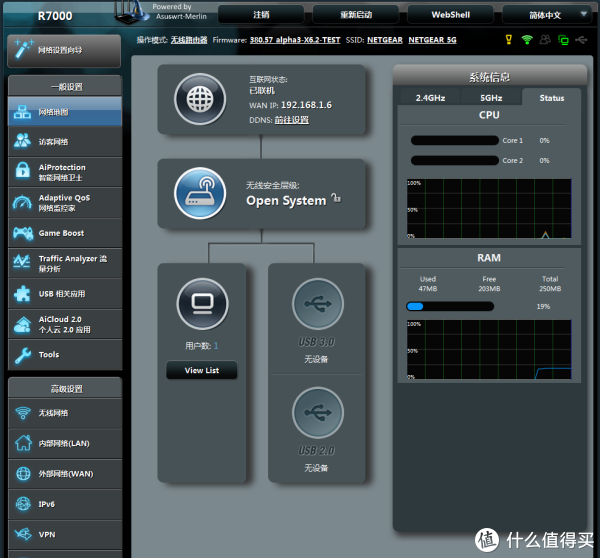
Task: Click the R7000 model name
Action: [55, 16]
